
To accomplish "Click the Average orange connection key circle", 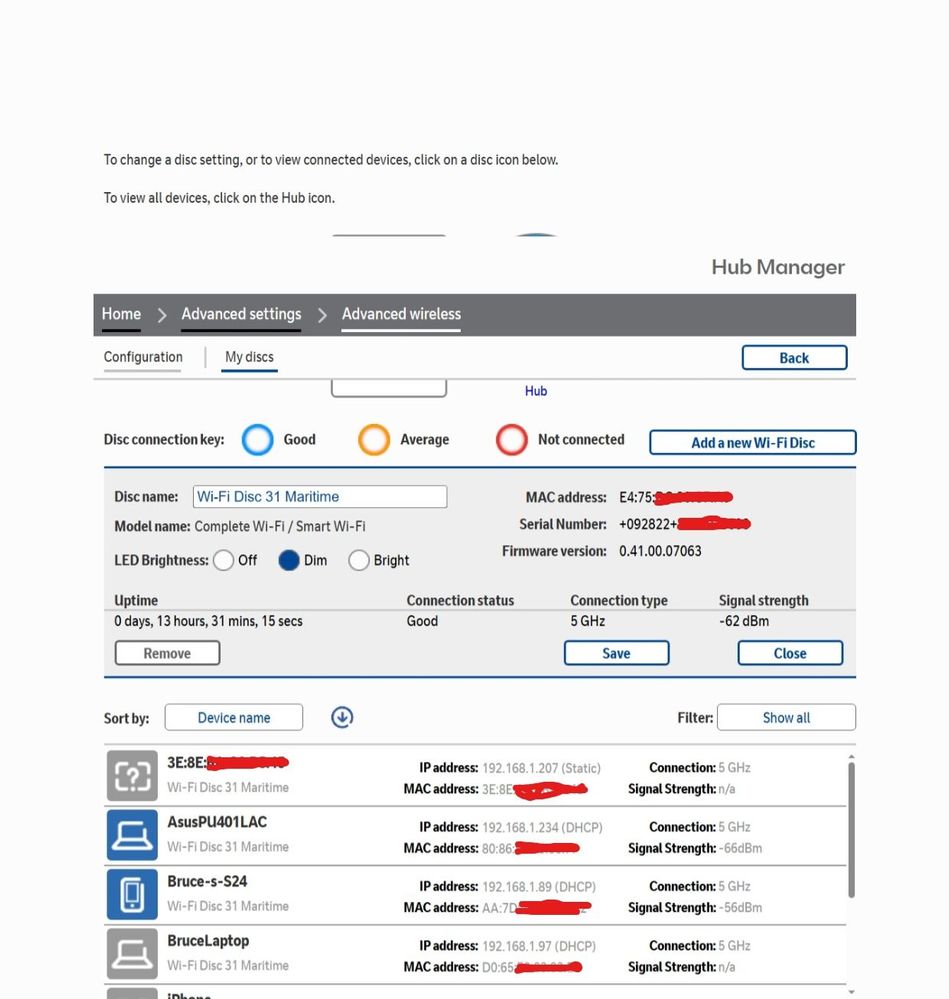I will (374, 440).
